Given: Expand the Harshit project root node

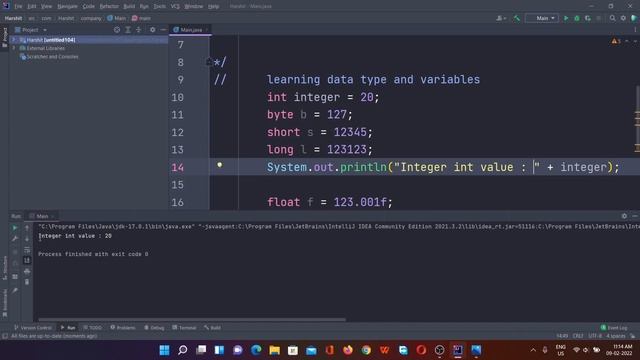Looking at the screenshot, I should (x=14, y=40).
